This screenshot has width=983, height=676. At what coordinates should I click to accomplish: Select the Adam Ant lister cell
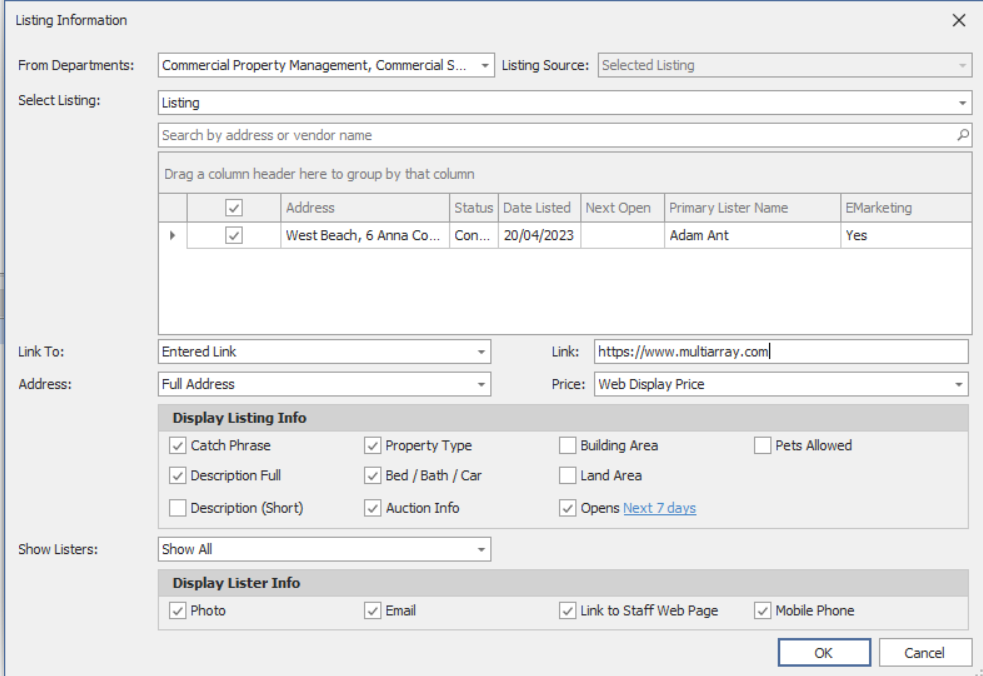[x=752, y=235]
